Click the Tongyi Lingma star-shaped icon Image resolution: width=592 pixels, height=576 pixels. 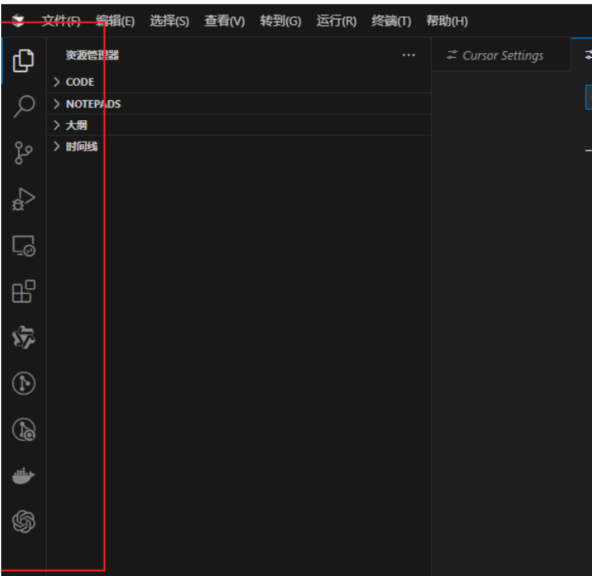(24, 337)
